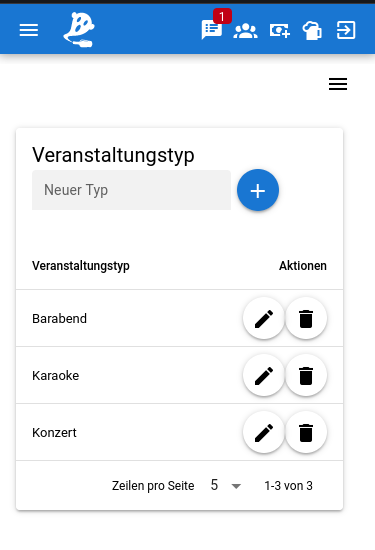Sort by Veranstaltungstyp column header

click(x=81, y=266)
